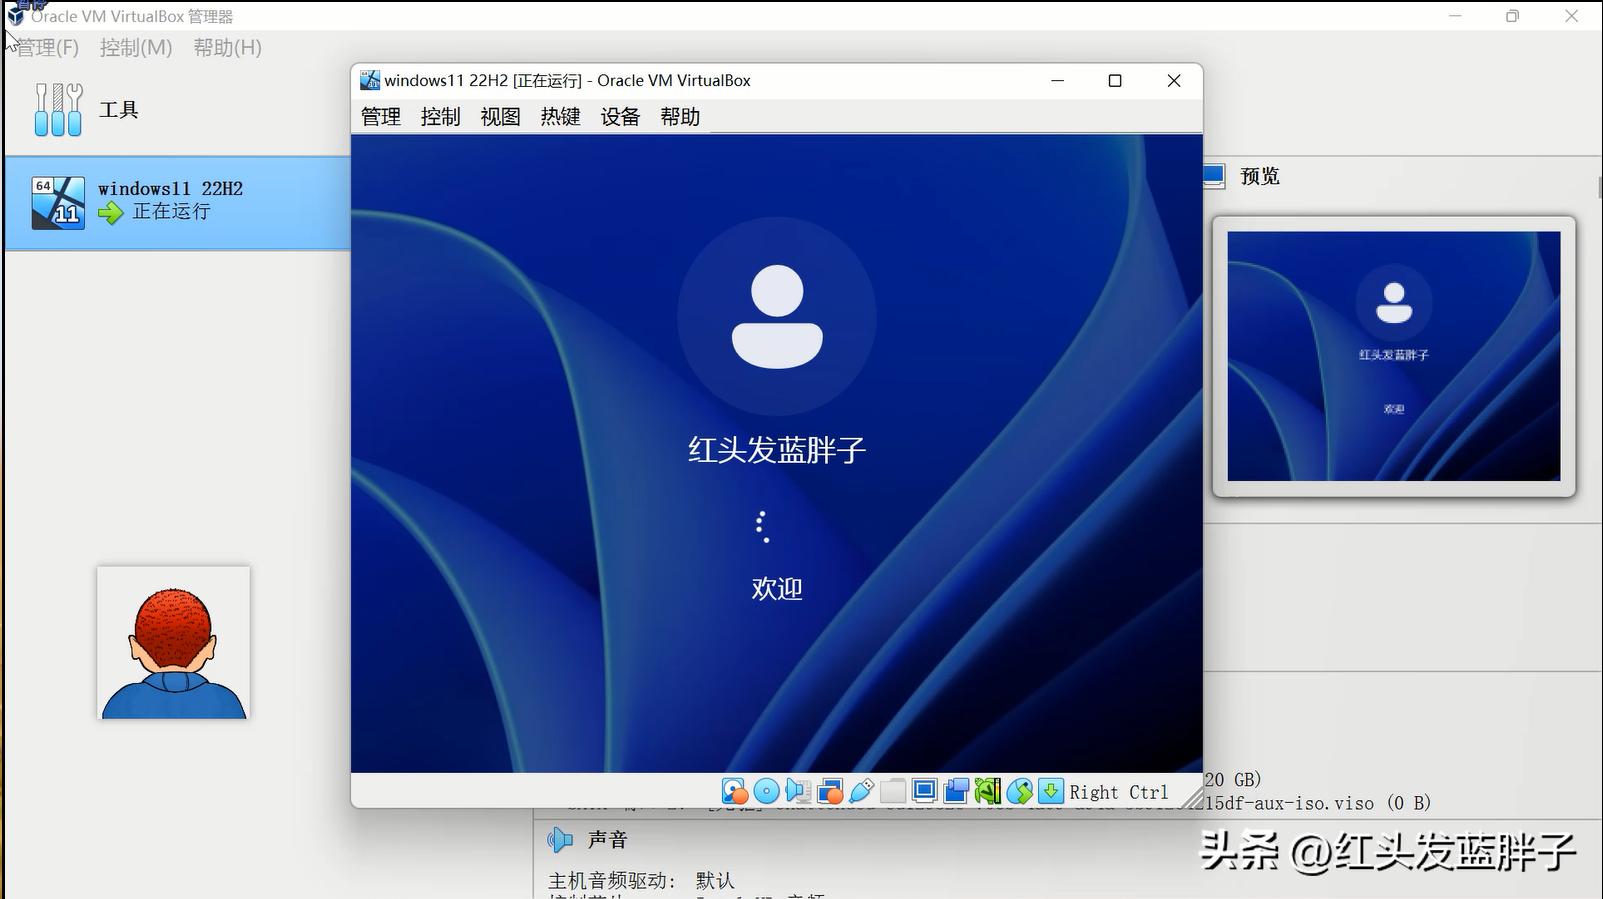Click the user name 红头发蓝胖子 on login screen

(777, 450)
